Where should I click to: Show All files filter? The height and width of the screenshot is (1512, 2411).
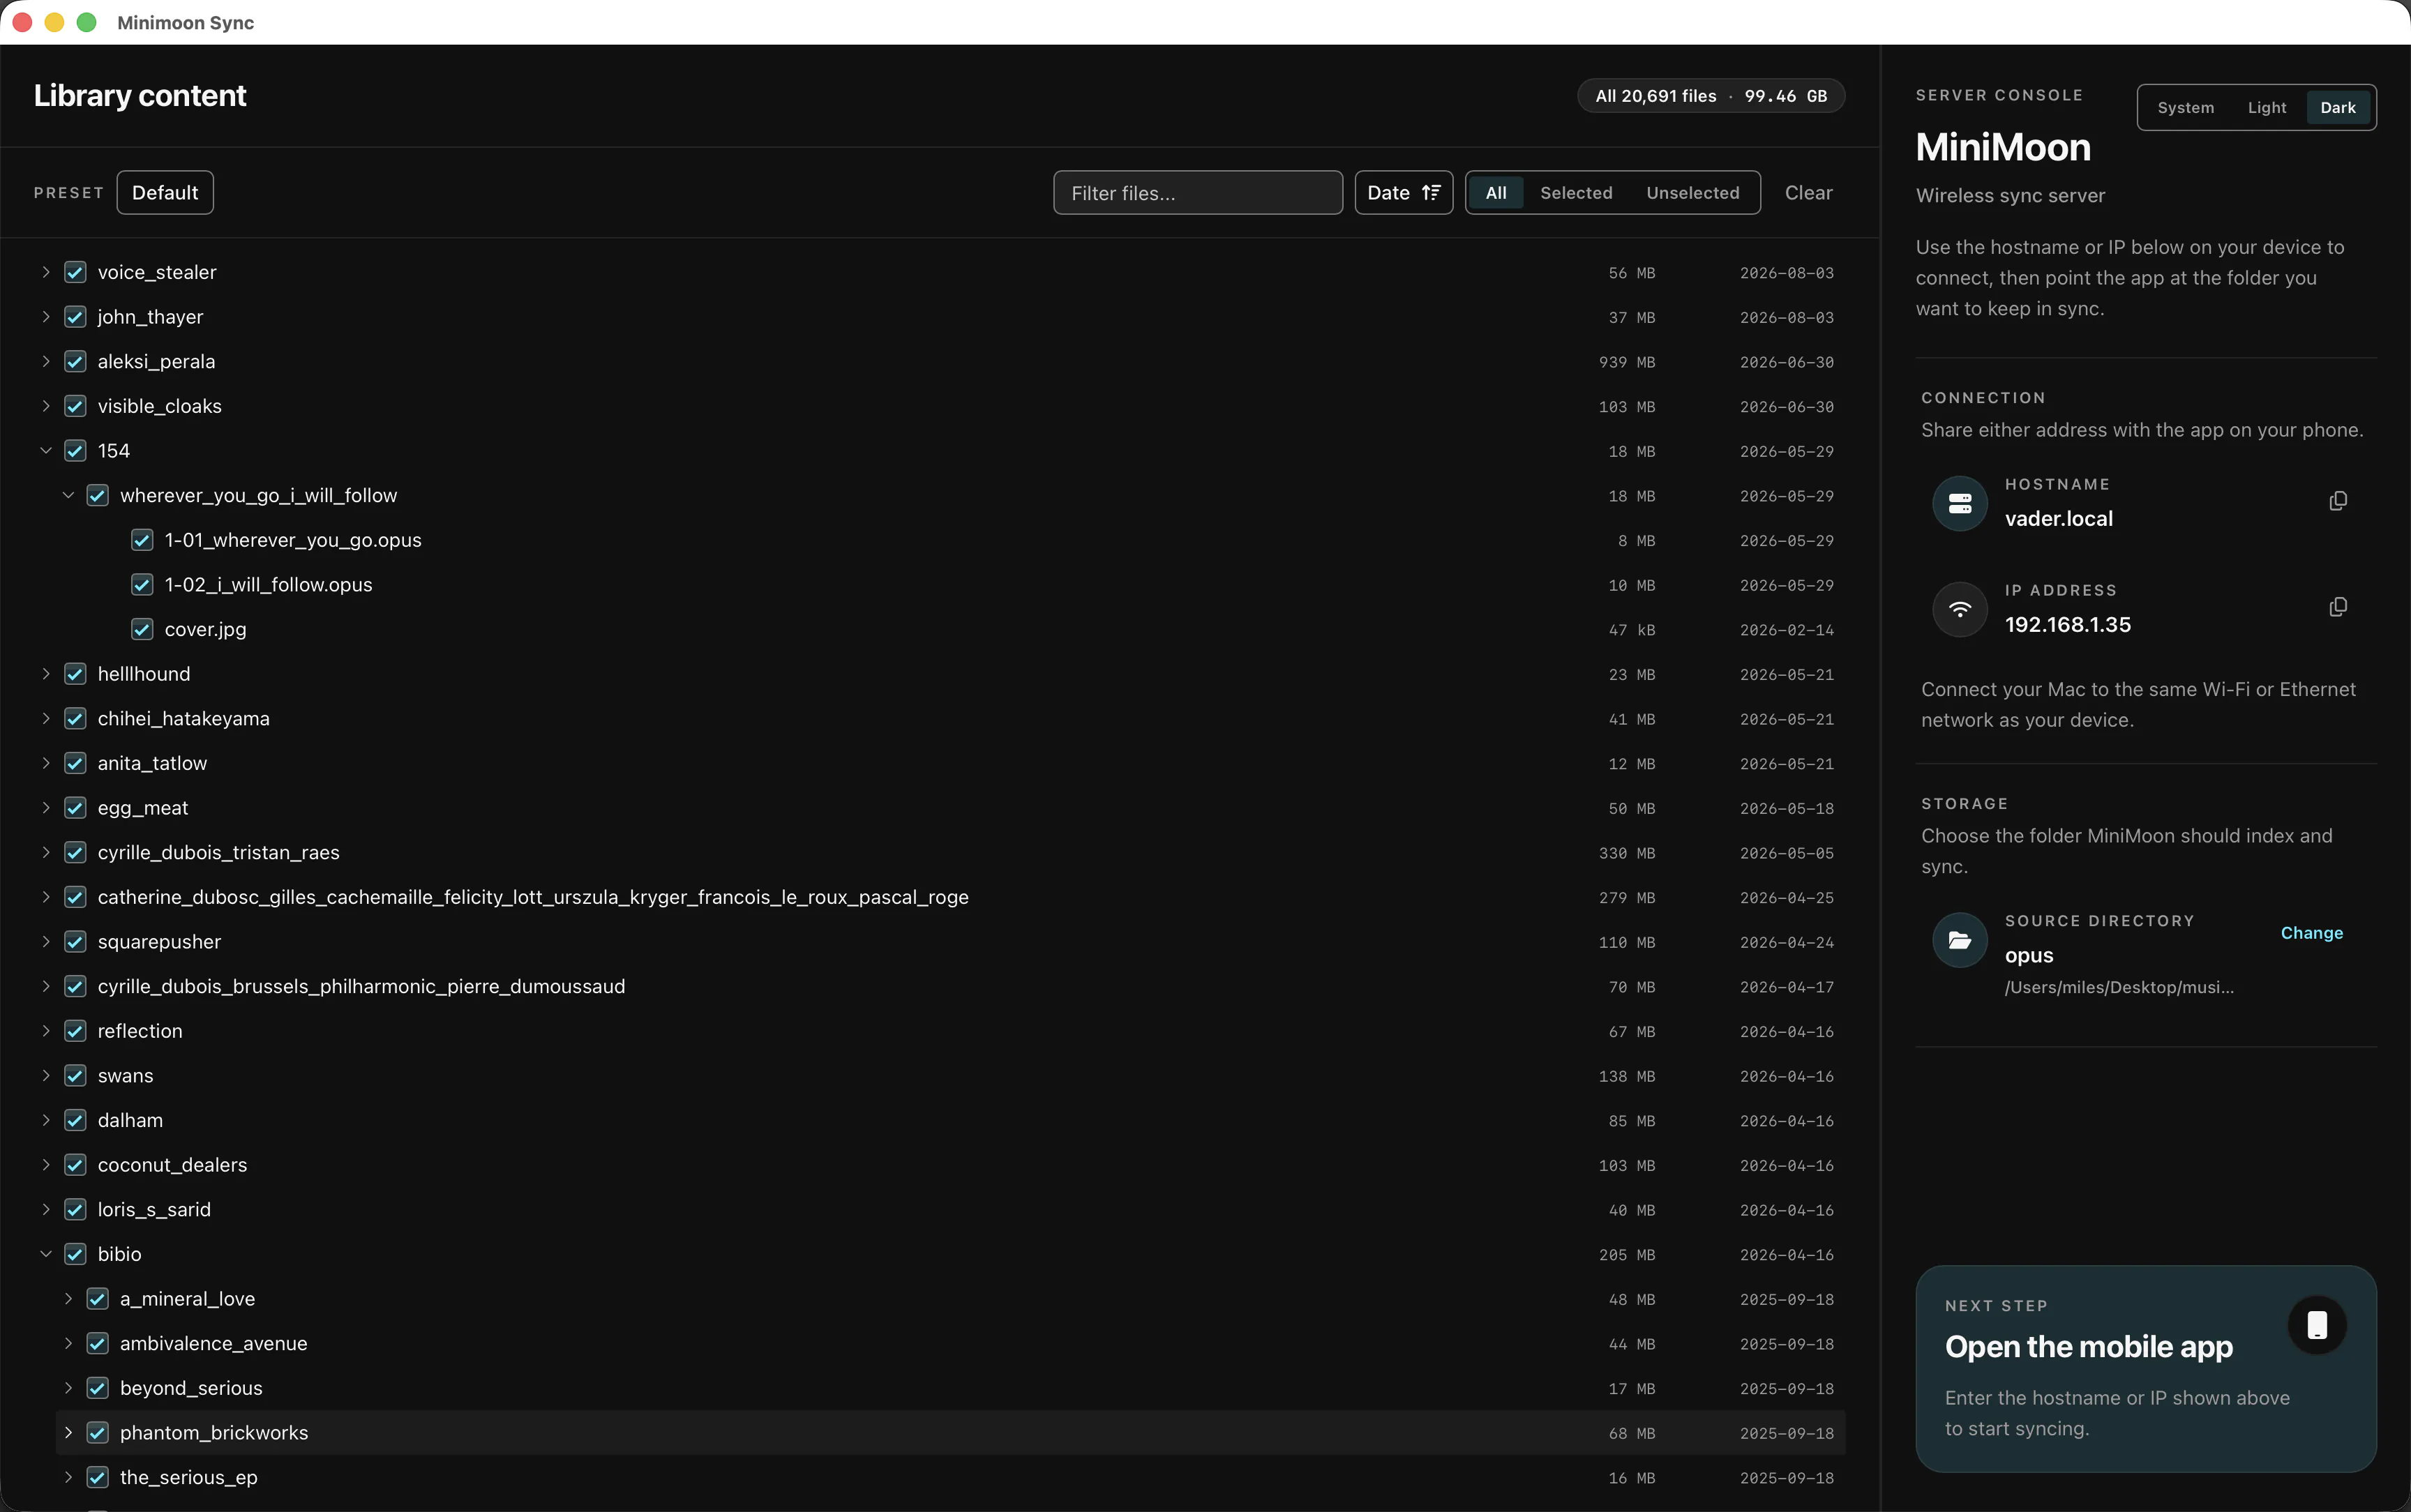pyautogui.click(x=1495, y=193)
